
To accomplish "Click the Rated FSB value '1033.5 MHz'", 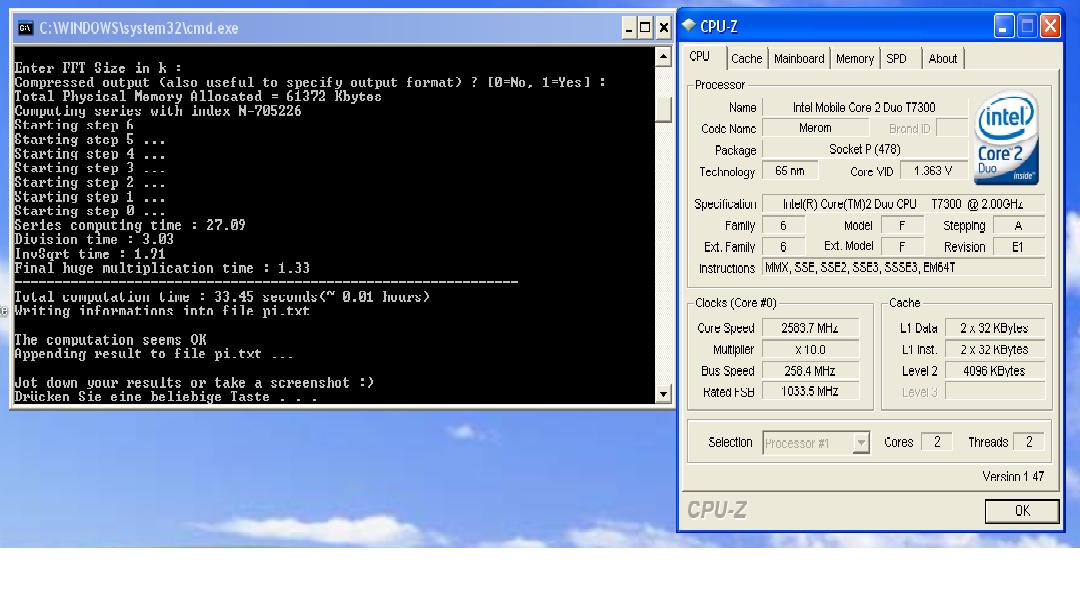I will click(x=810, y=392).
